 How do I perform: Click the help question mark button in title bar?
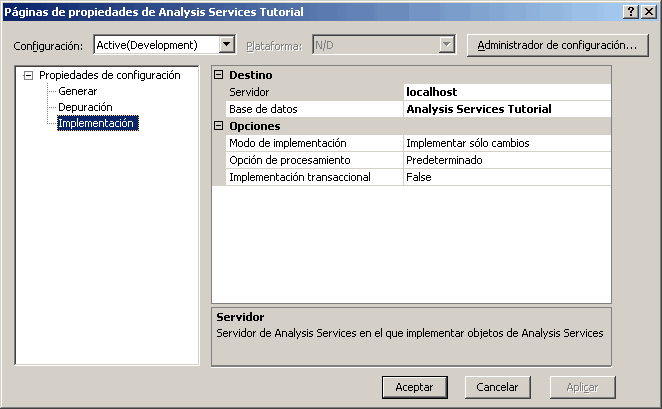pos(631,12)
